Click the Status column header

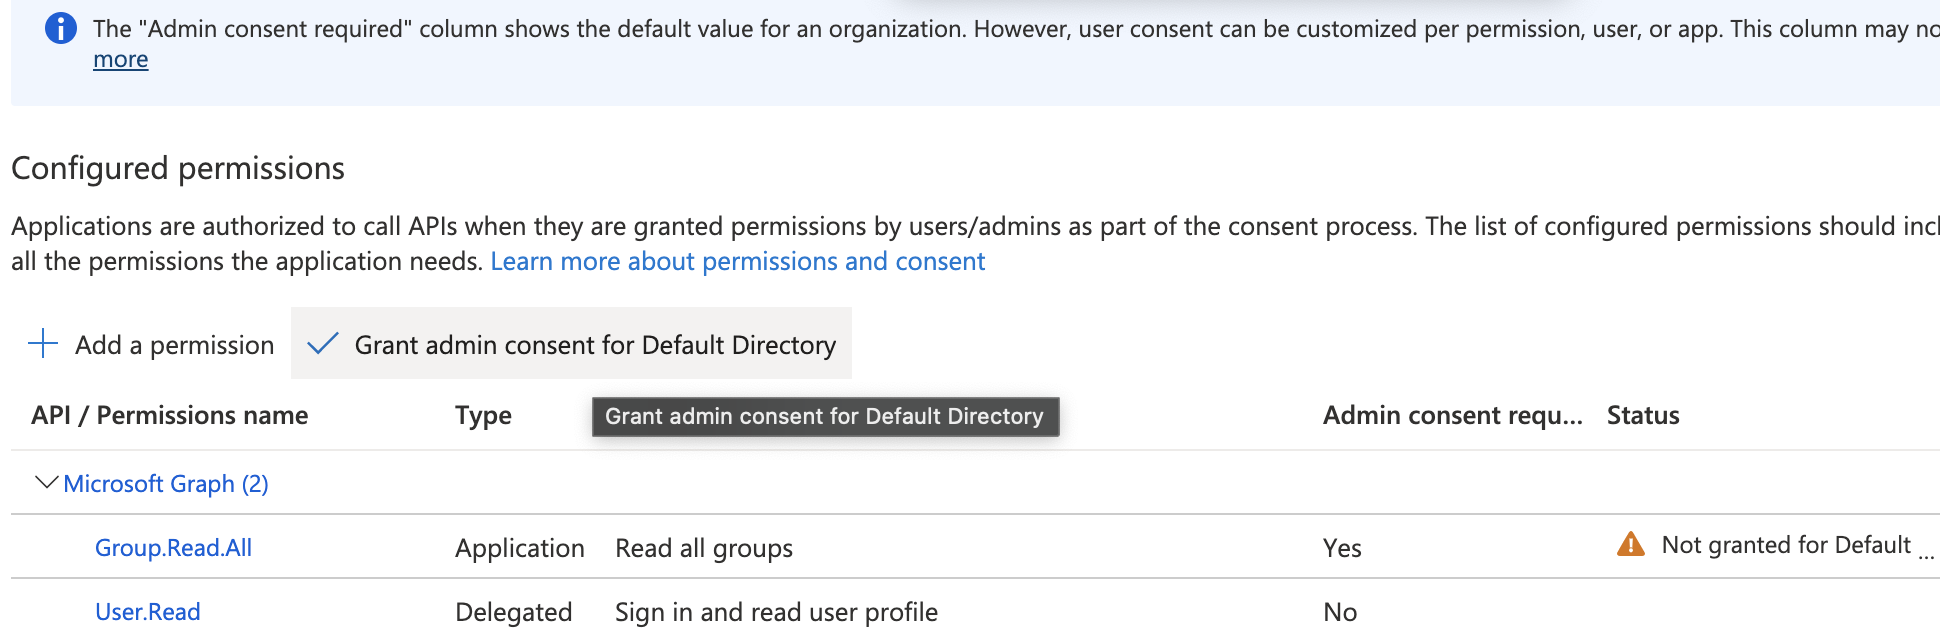click(x=1642, y=416)
